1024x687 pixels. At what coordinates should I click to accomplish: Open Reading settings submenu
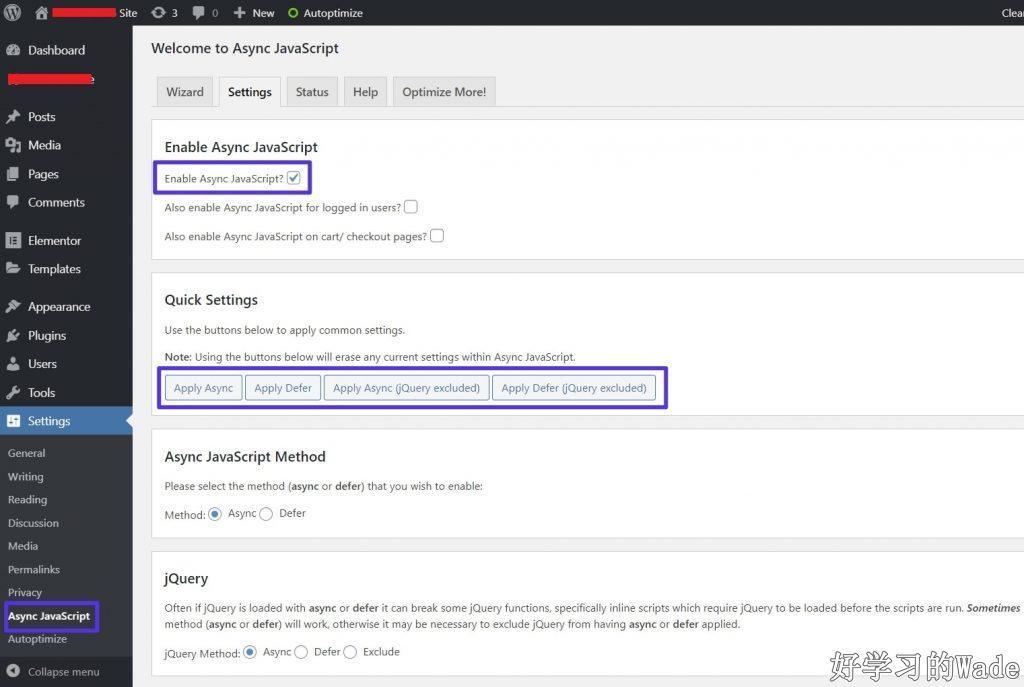coord(27,500)
